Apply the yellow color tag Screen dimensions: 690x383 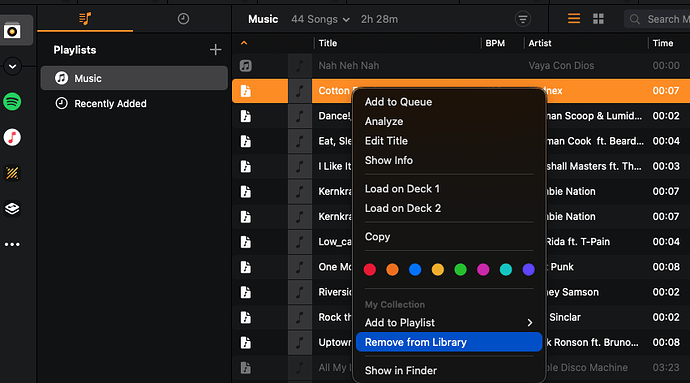[x=438, y=269]
